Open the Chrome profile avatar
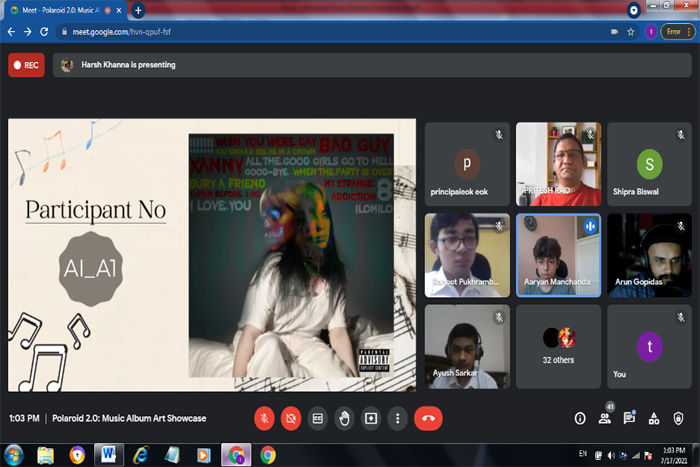The image size is (700, 467). tap(651, 32)
